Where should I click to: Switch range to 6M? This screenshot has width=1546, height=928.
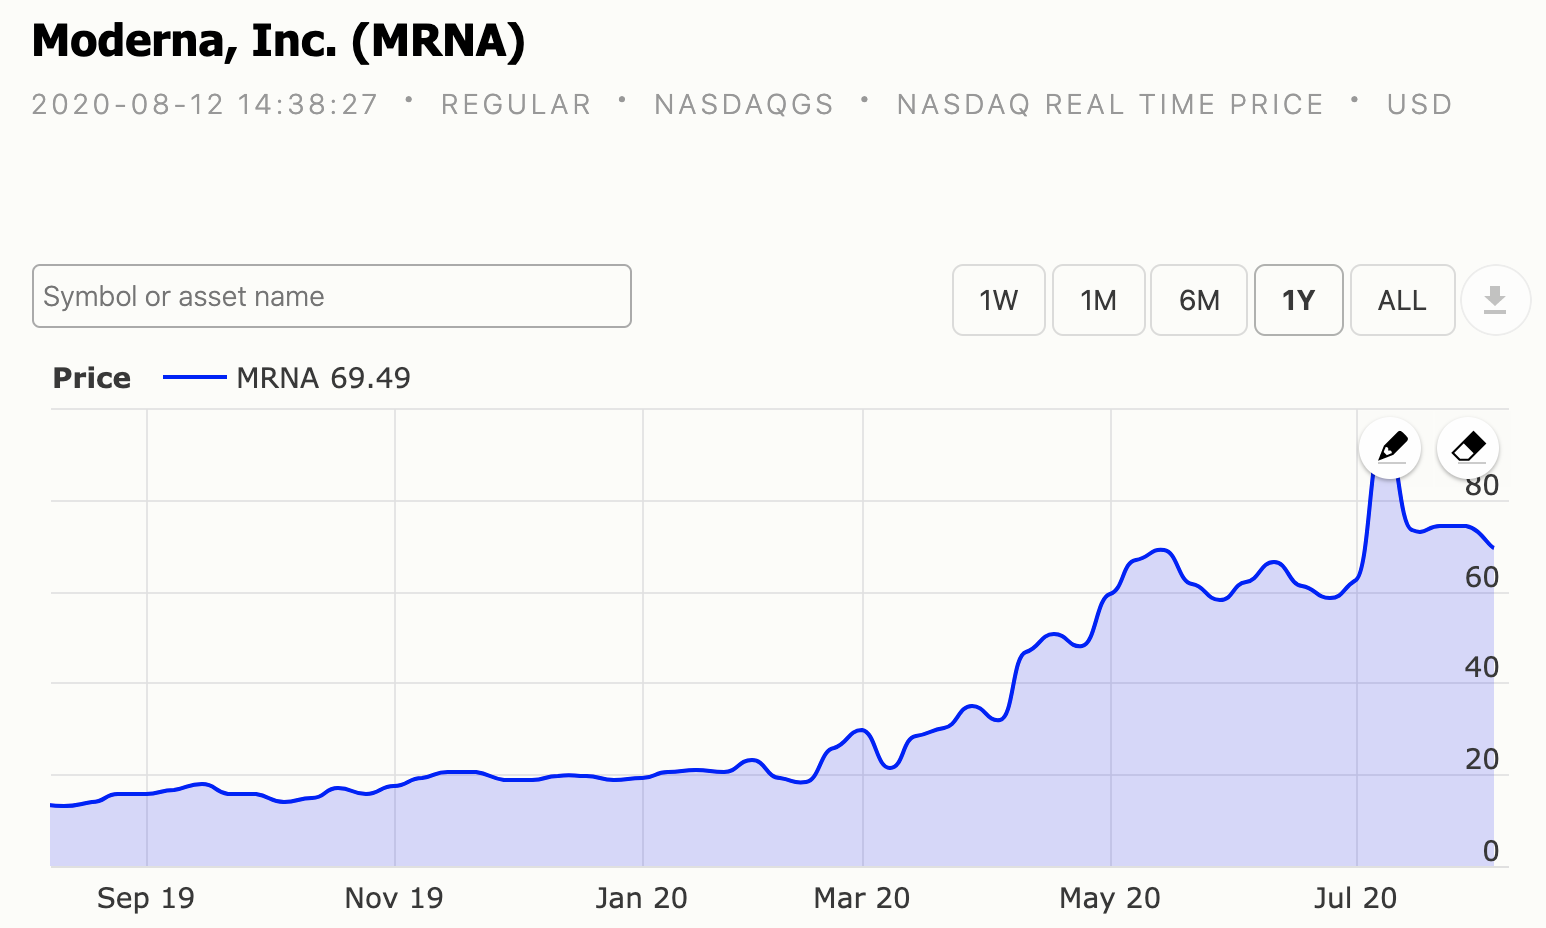pyautogui.click(x=1199, y=300)
